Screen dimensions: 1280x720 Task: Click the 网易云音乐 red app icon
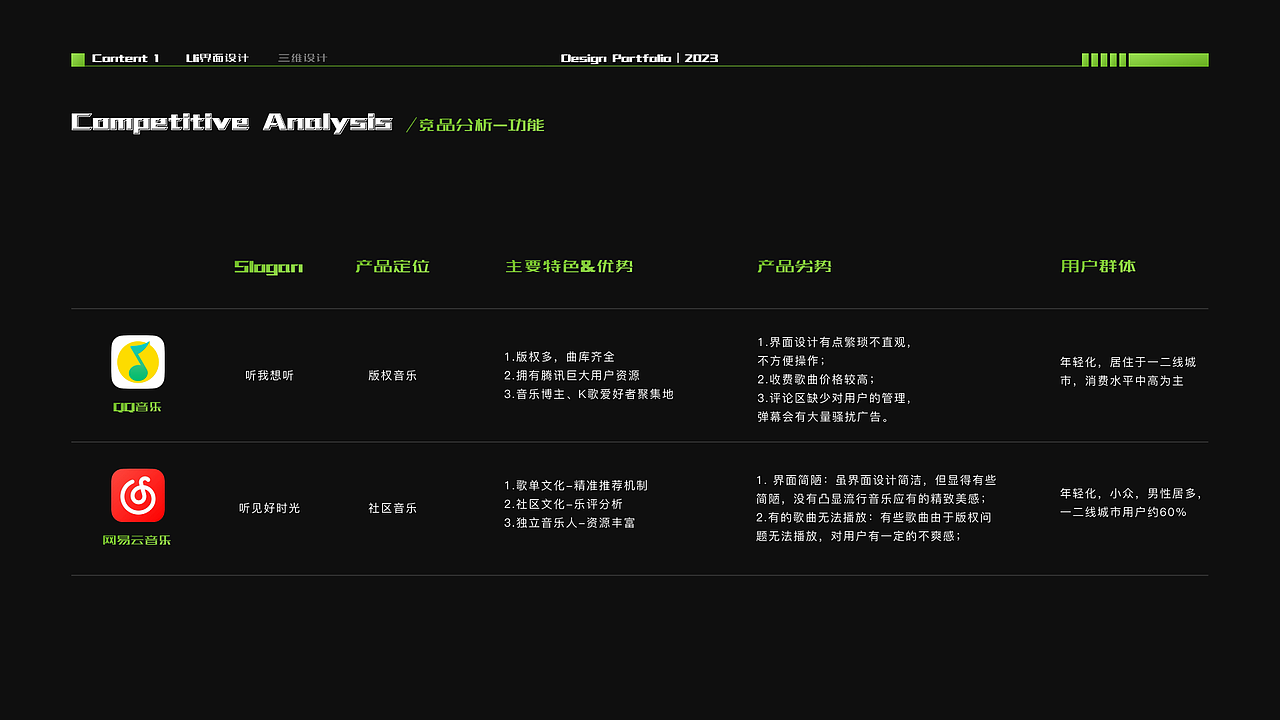coord(138,495)
